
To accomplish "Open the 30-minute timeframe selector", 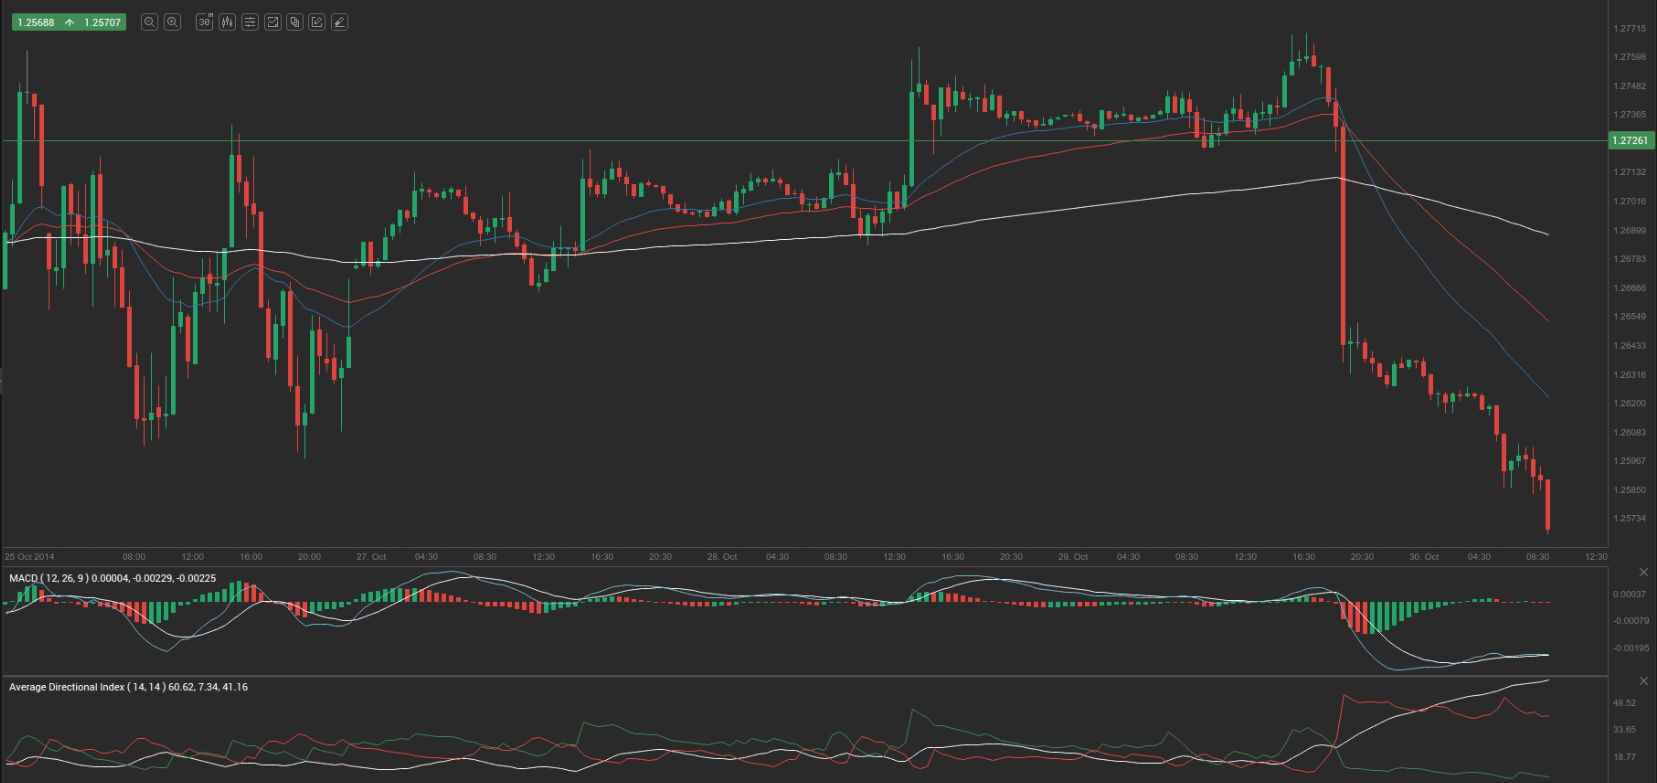I will pyautogui.click(x=205, y=22).
